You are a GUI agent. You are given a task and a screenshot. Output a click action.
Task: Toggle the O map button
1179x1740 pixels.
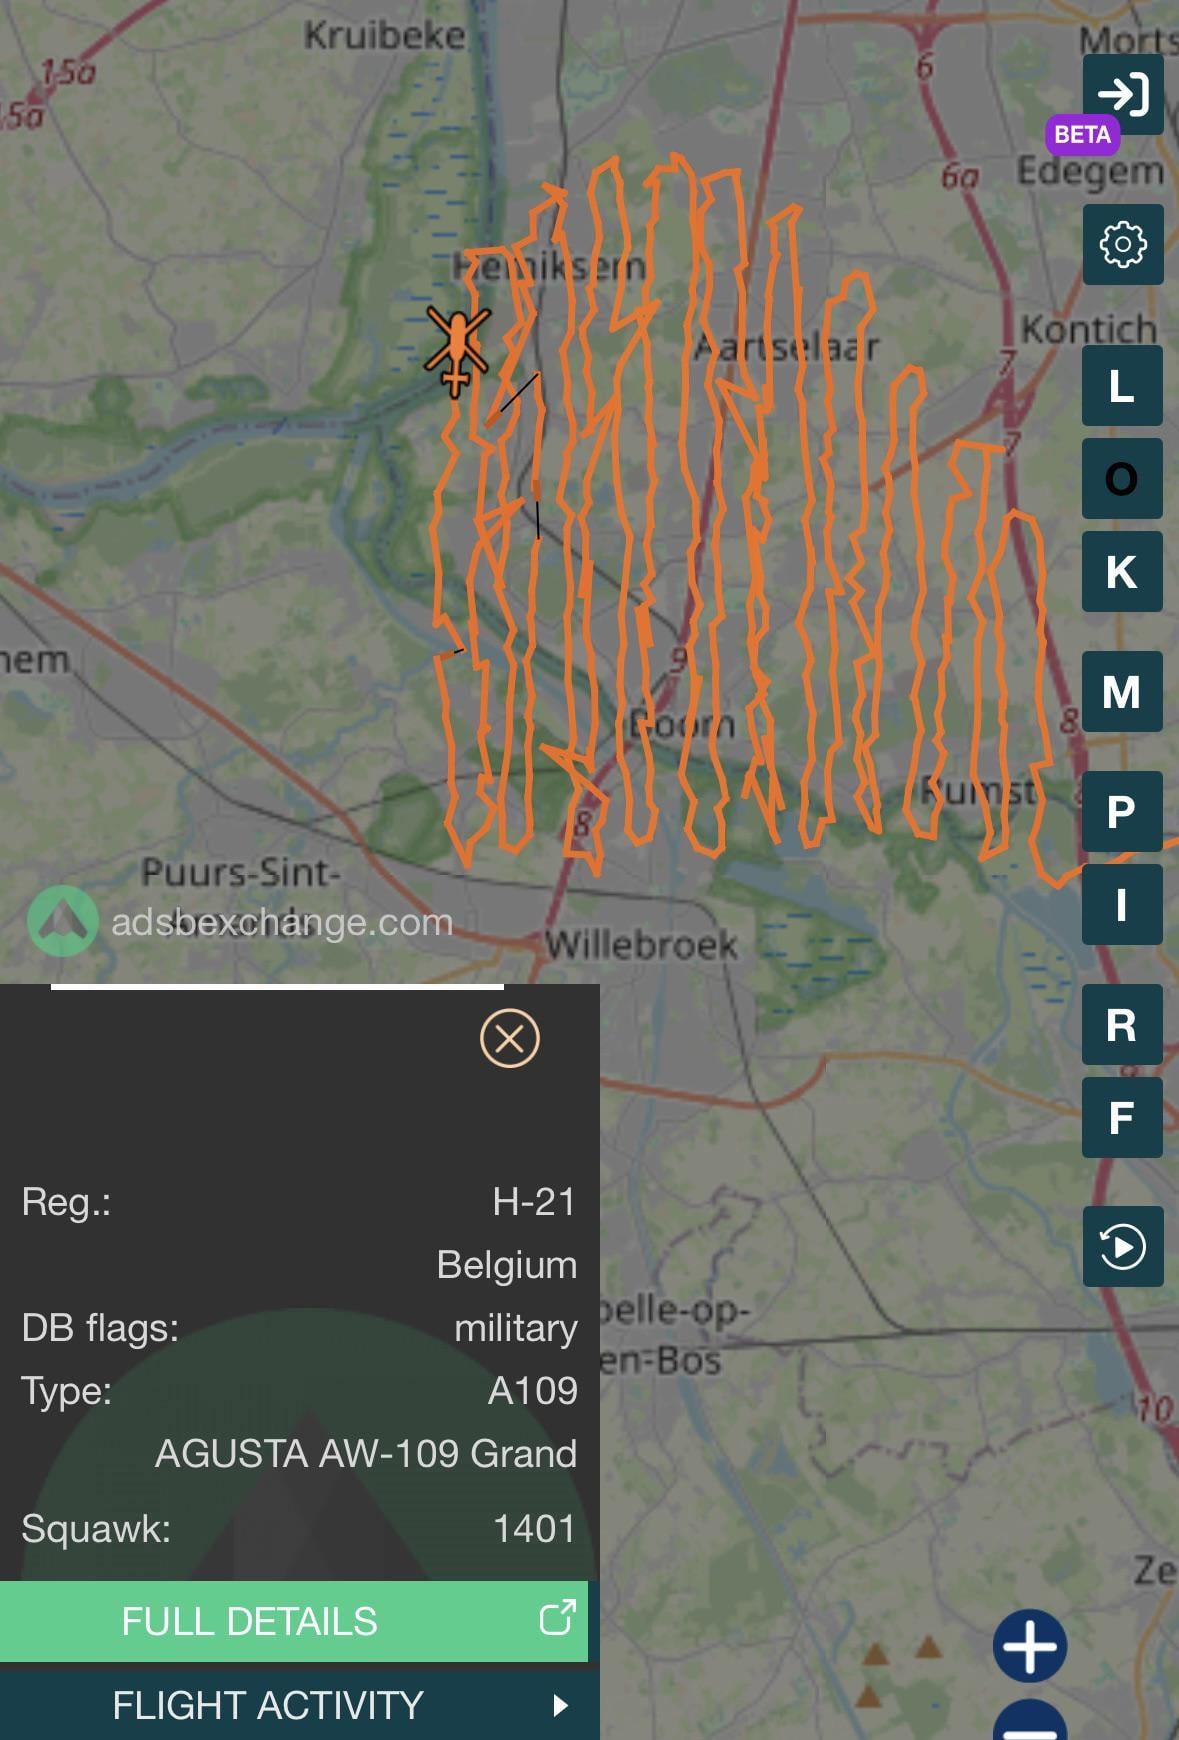[x=1122, y=478]
